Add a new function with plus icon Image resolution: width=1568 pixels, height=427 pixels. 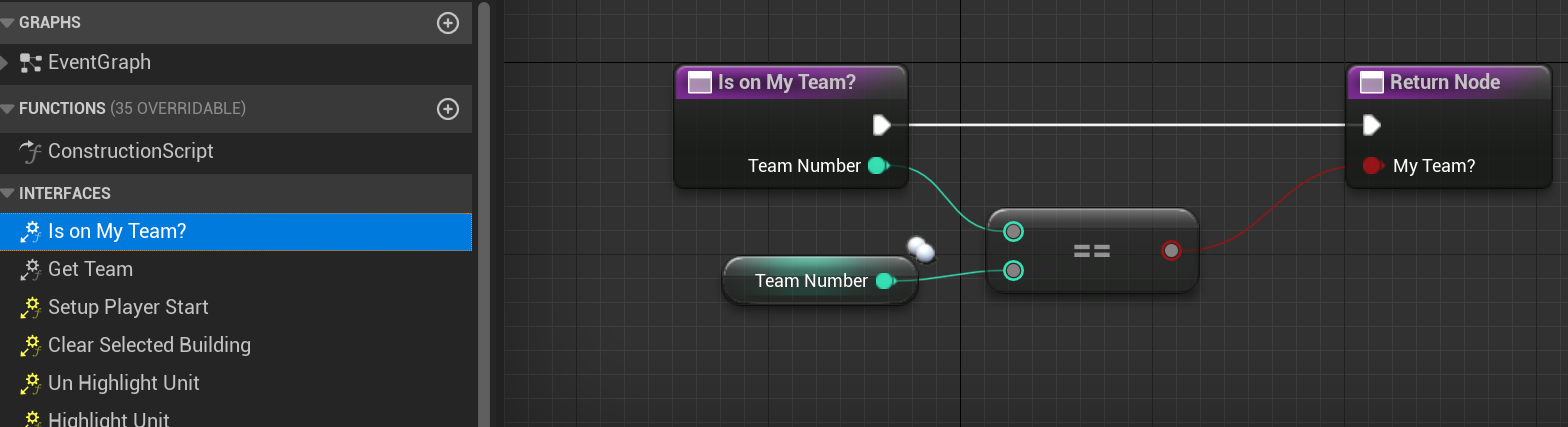pos(448,109)
